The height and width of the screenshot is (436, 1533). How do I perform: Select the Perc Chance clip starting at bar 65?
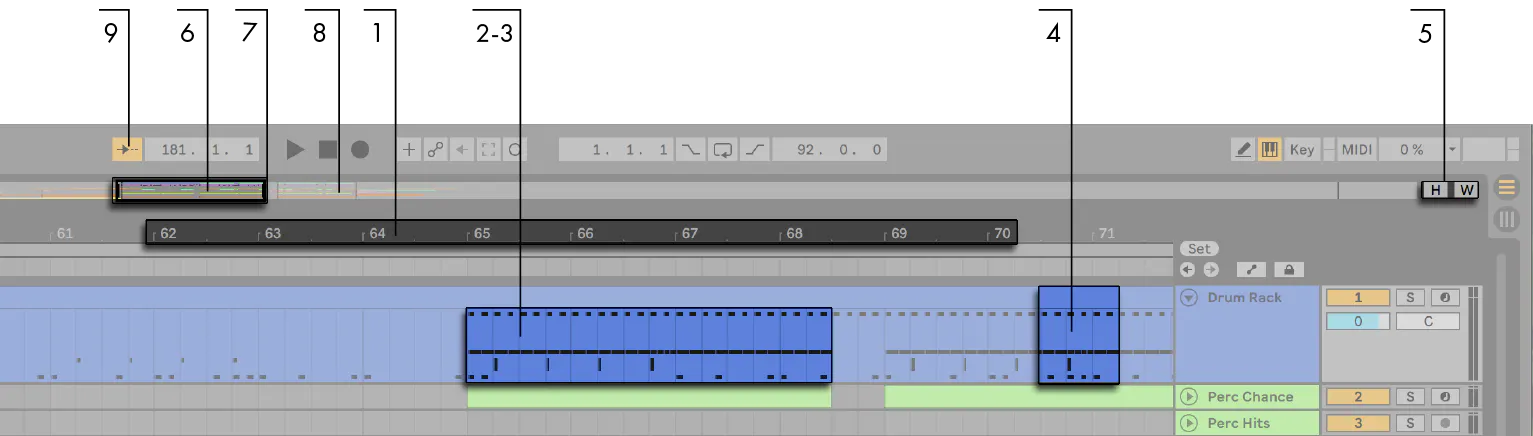(x=649, y=397)
